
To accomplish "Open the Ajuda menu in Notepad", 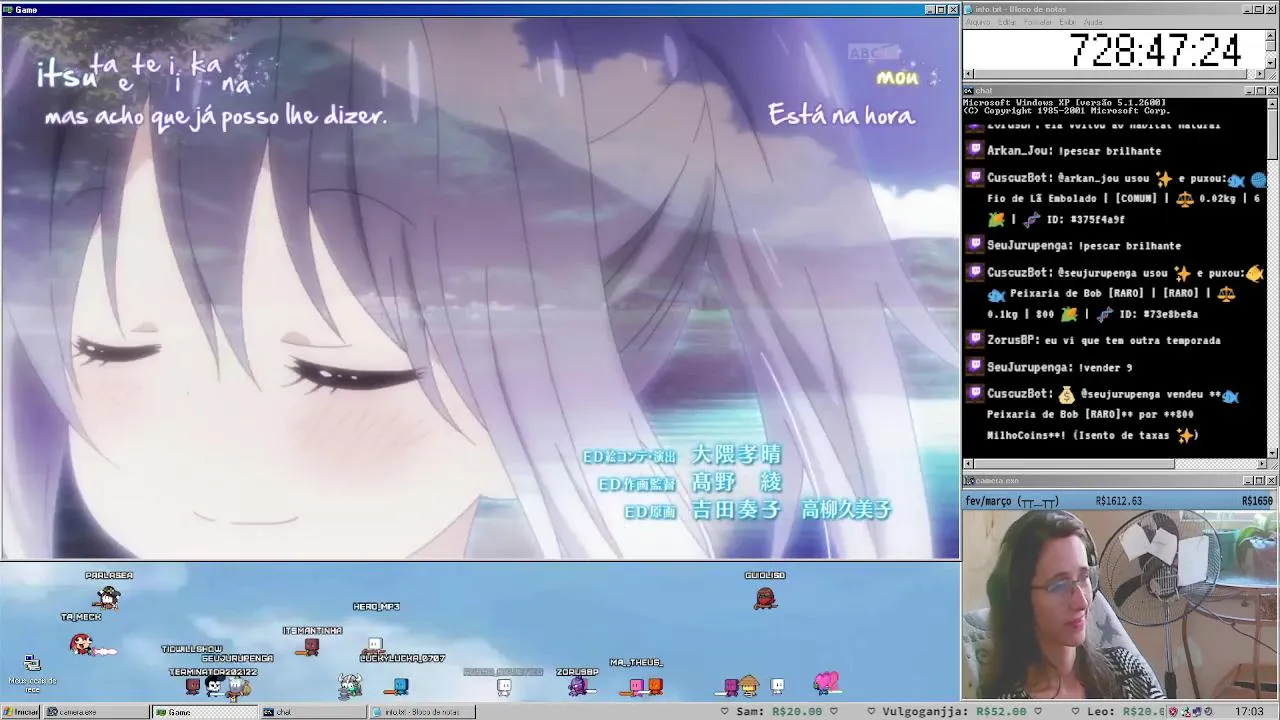I will [x=1093, y=22].
